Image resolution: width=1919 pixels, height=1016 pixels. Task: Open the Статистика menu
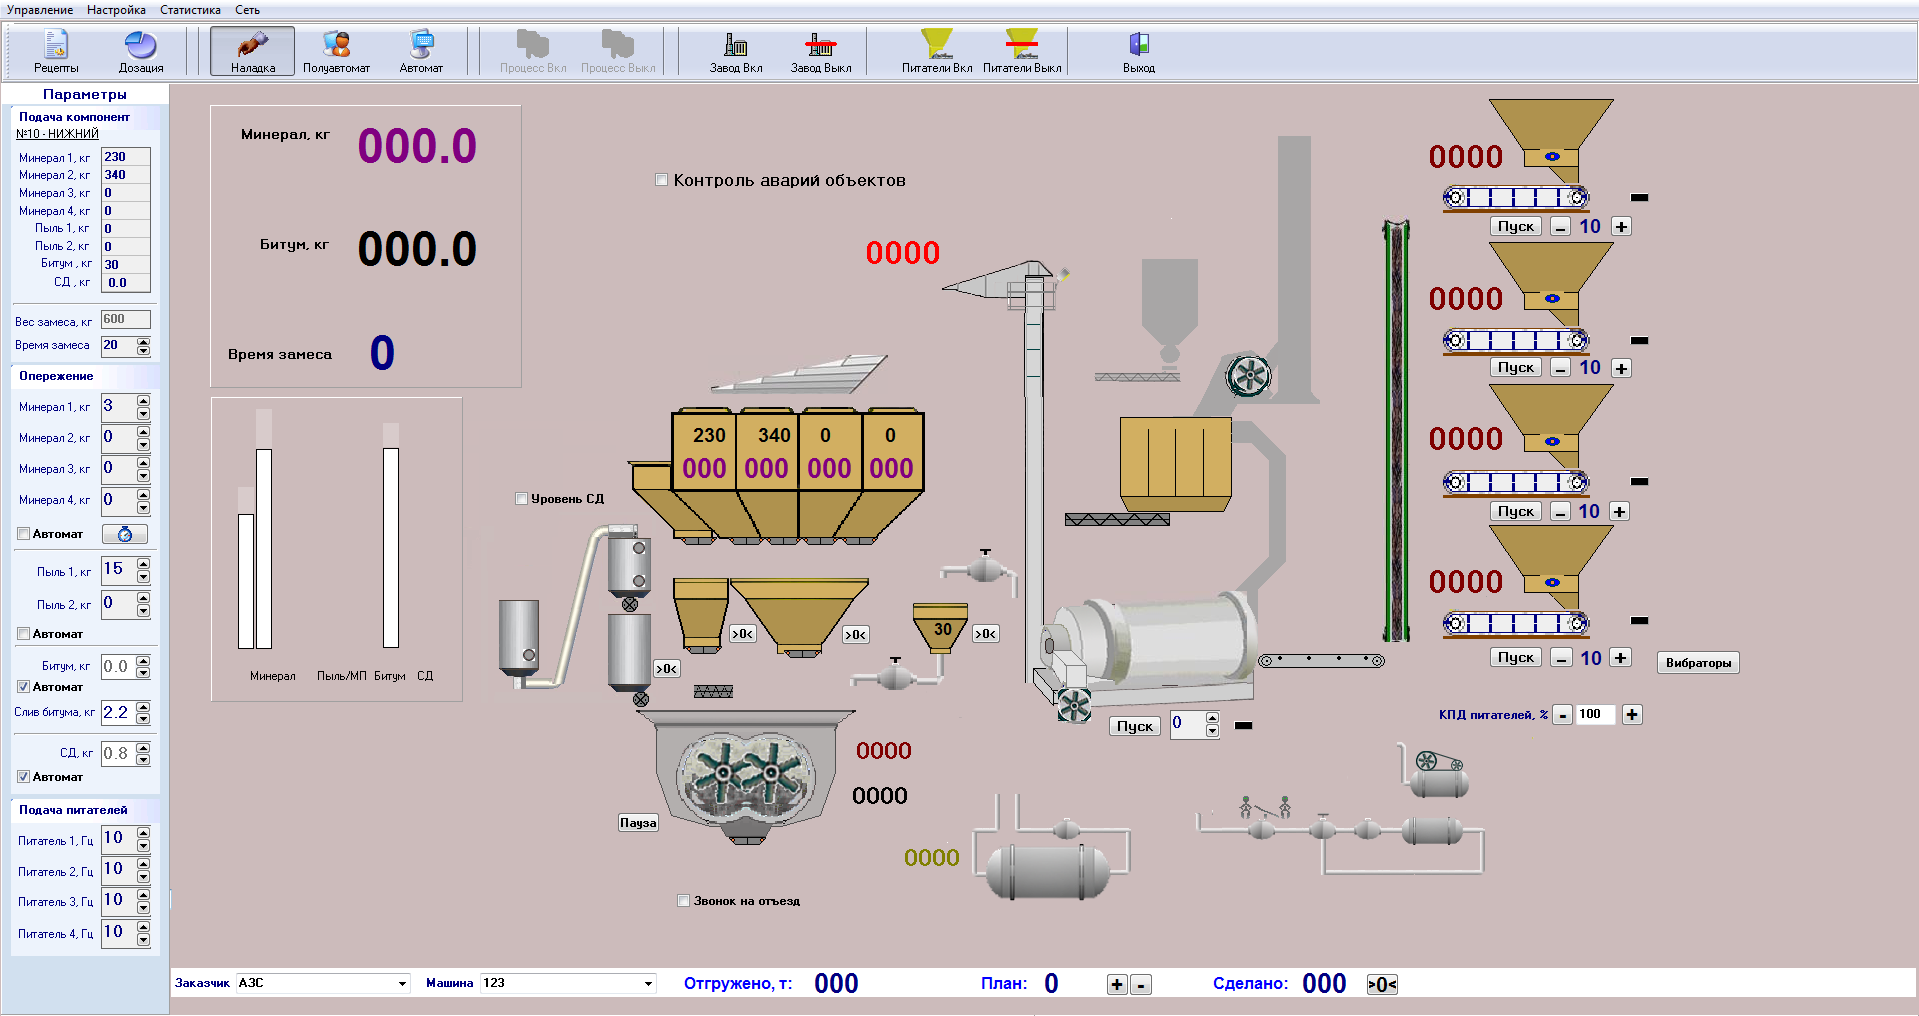click(x=190, y=10)
